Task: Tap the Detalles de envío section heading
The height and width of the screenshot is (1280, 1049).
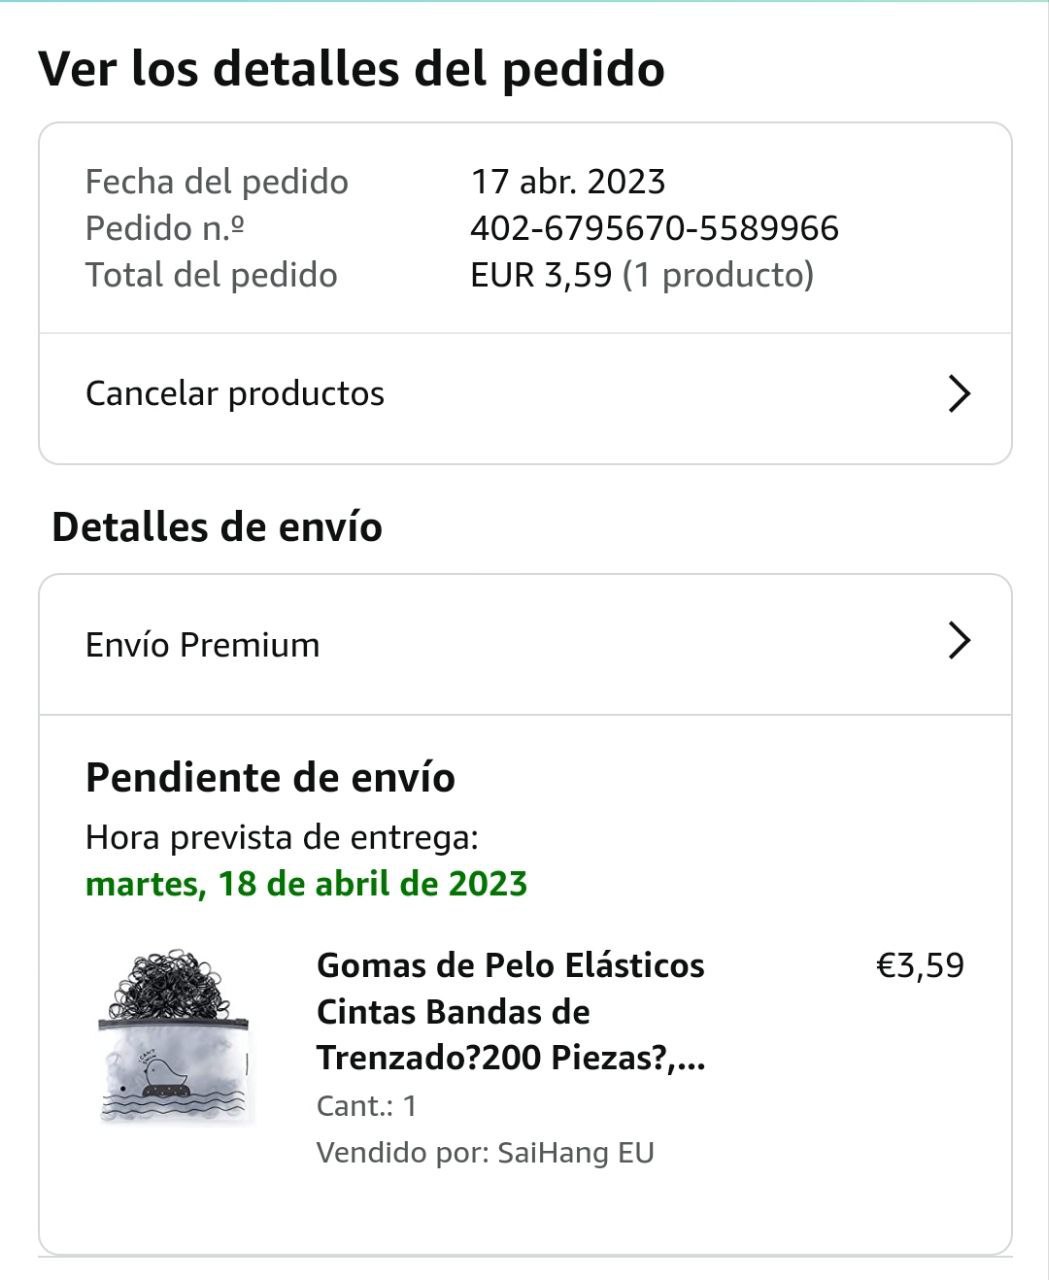Action: tap(217, 527)
